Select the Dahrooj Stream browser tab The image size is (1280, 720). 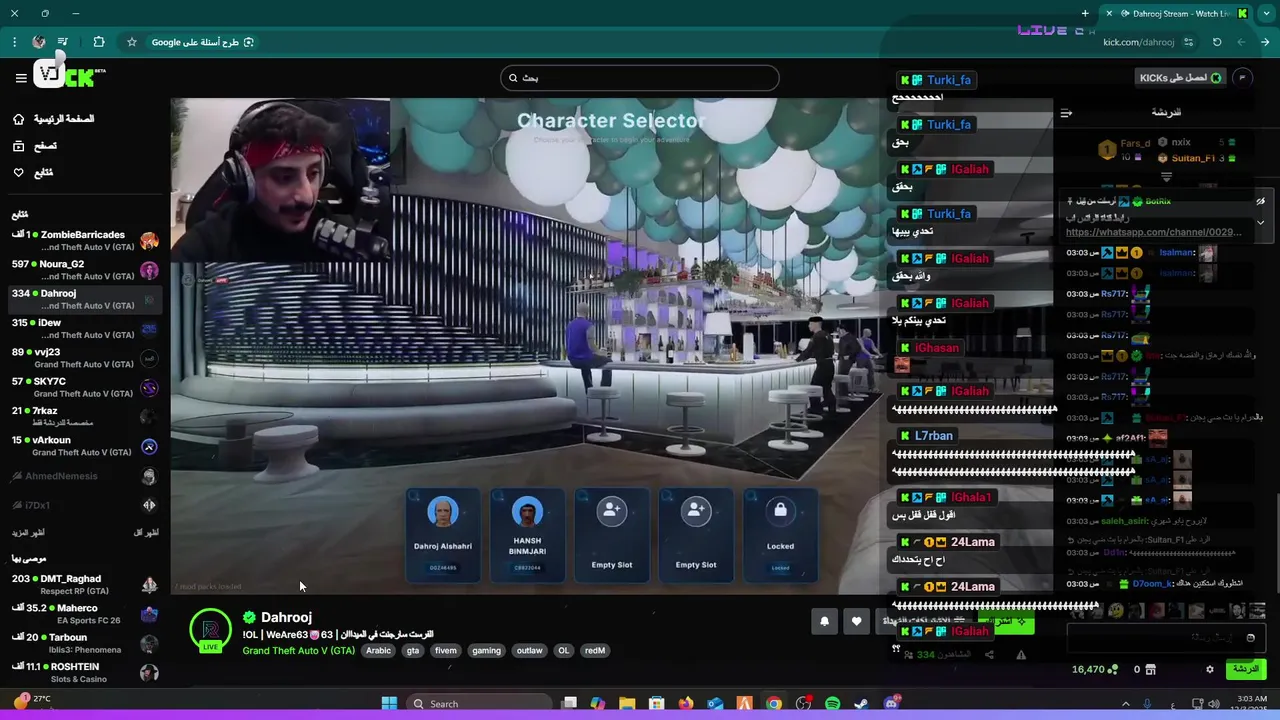(1178, 13)
